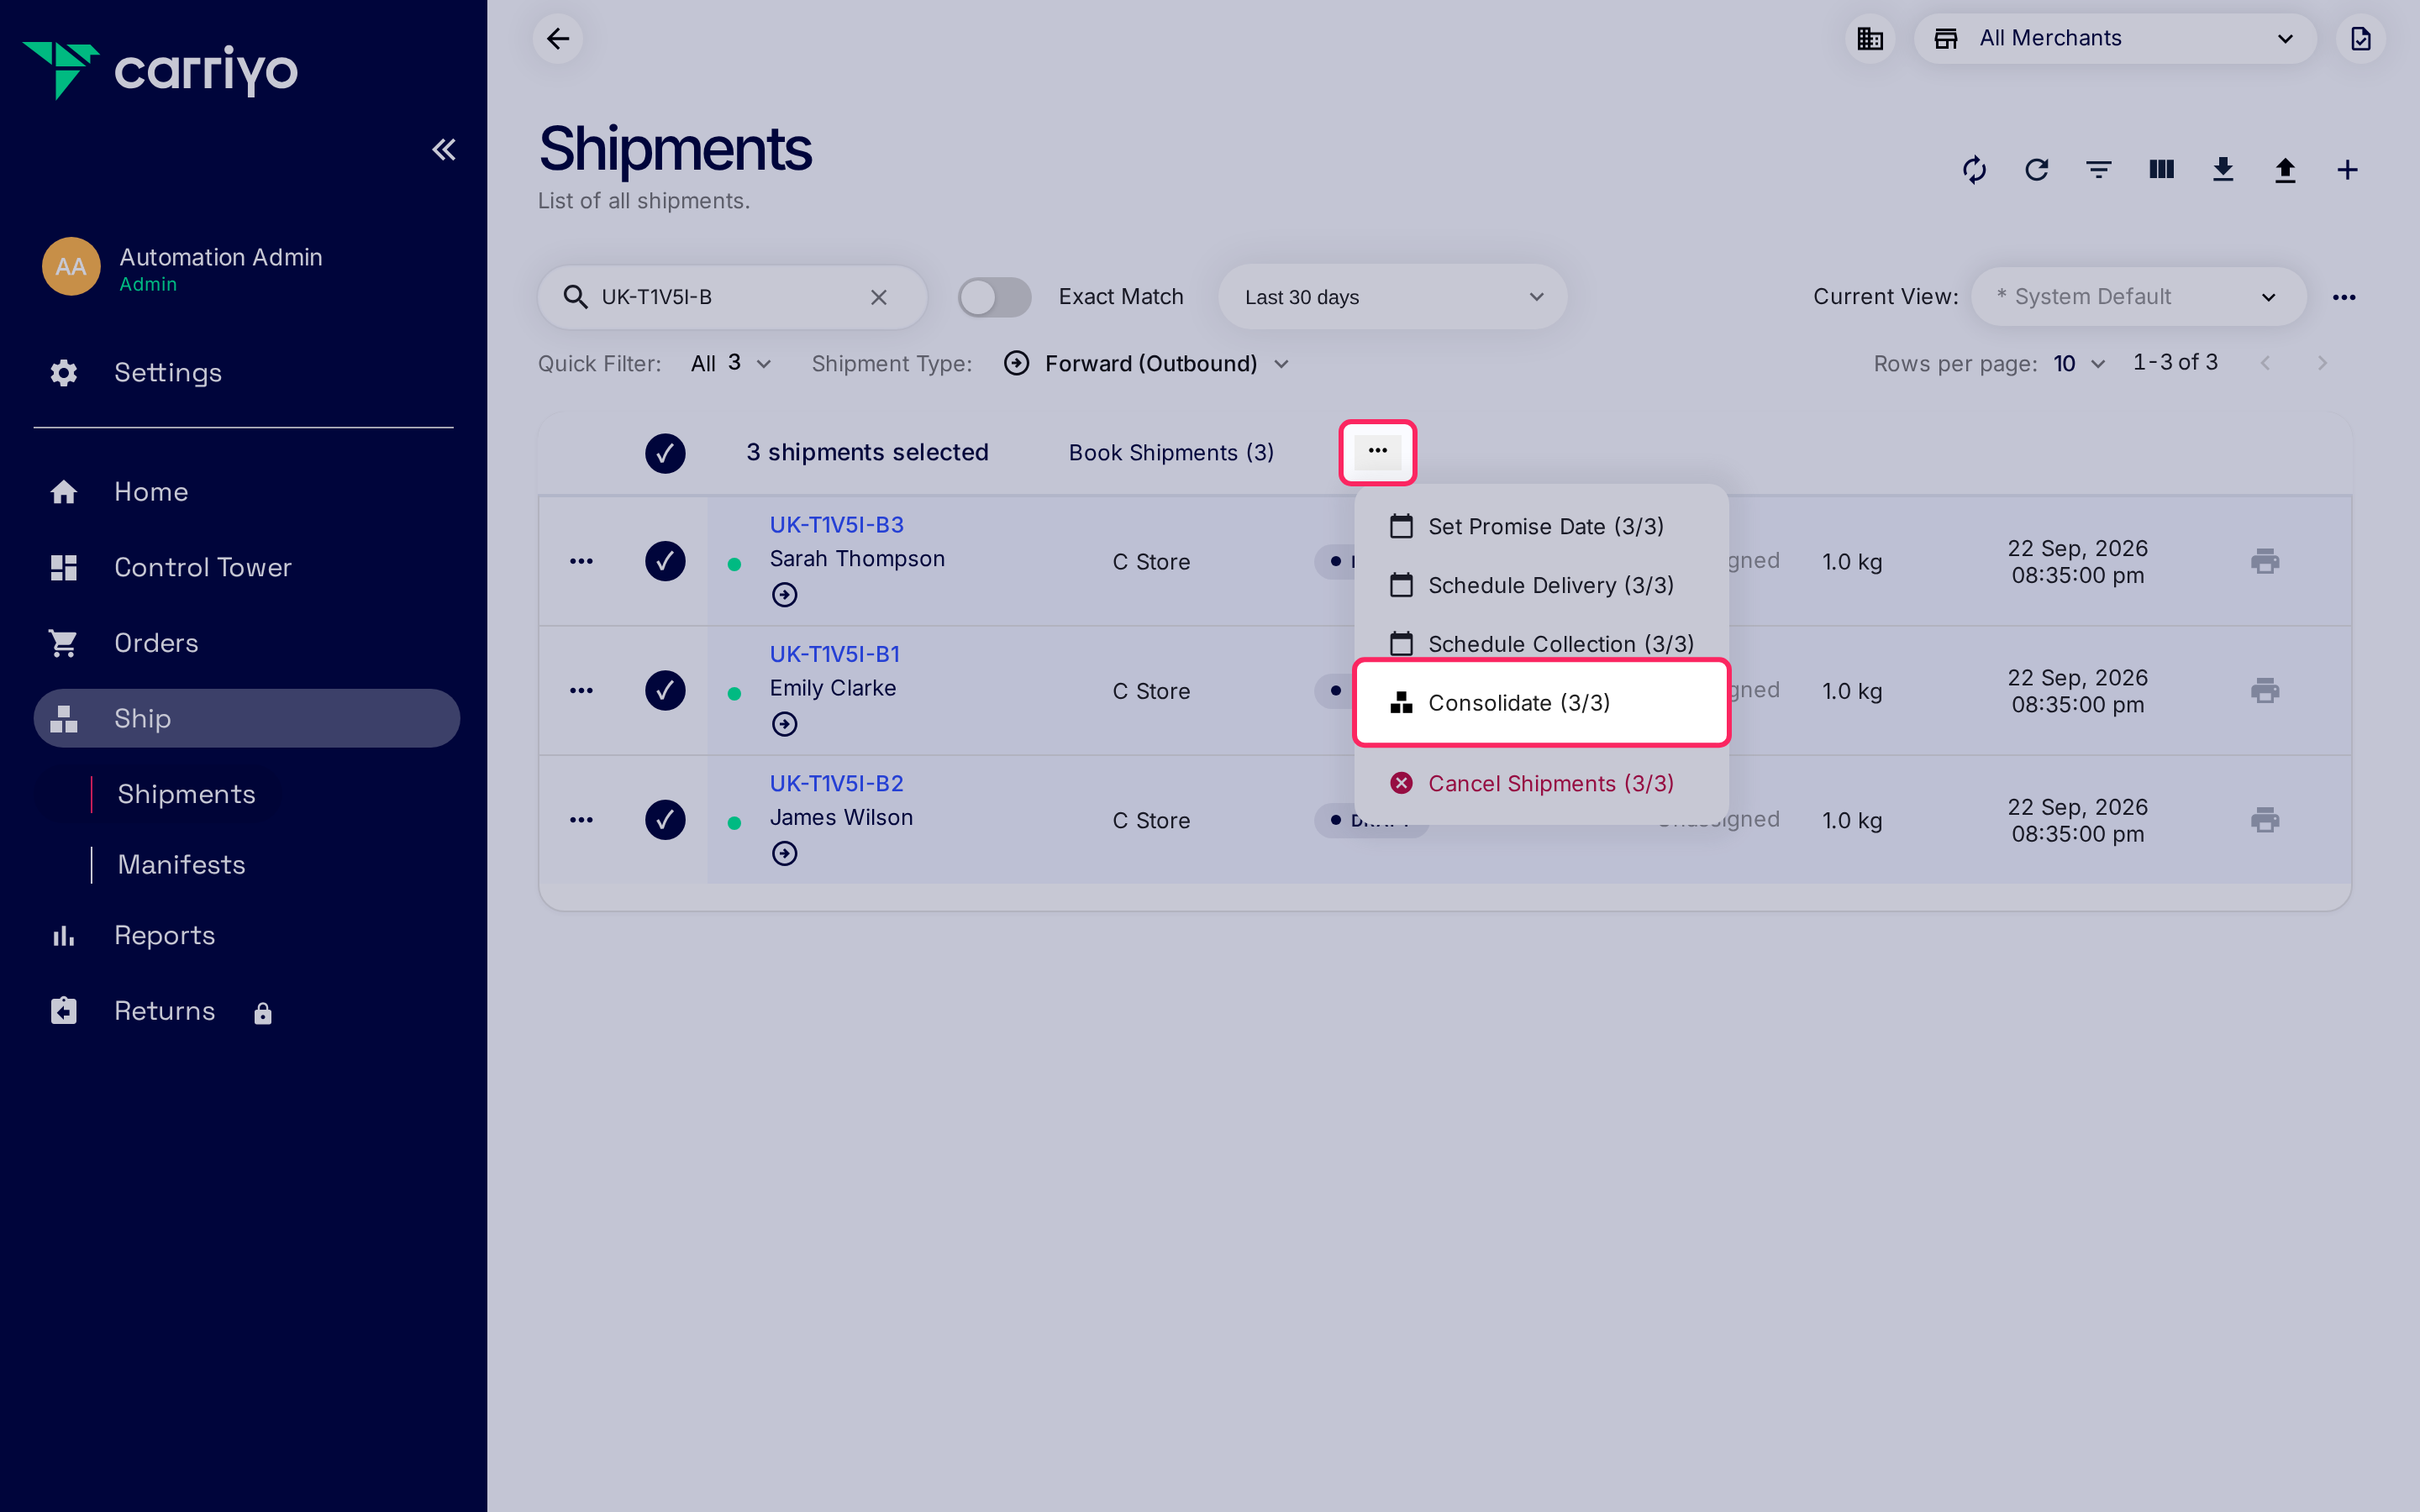Viewport: 2420px width, 1512px height.
Task: Open the columns configuration icon
Action: (x=2161, y=170)
